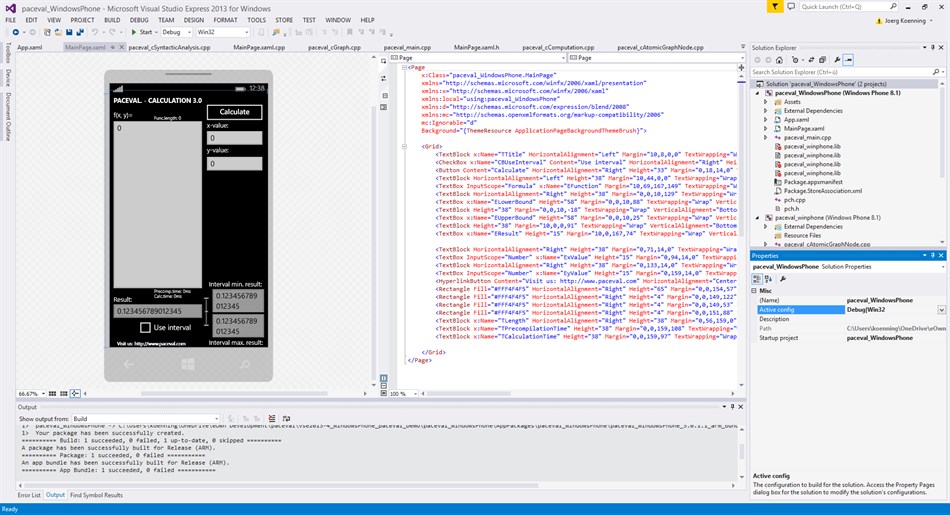Open the Error List tab at bottom
Image resolution: width=950 pixels, height=515 pixels.
(x=29, y=495)
